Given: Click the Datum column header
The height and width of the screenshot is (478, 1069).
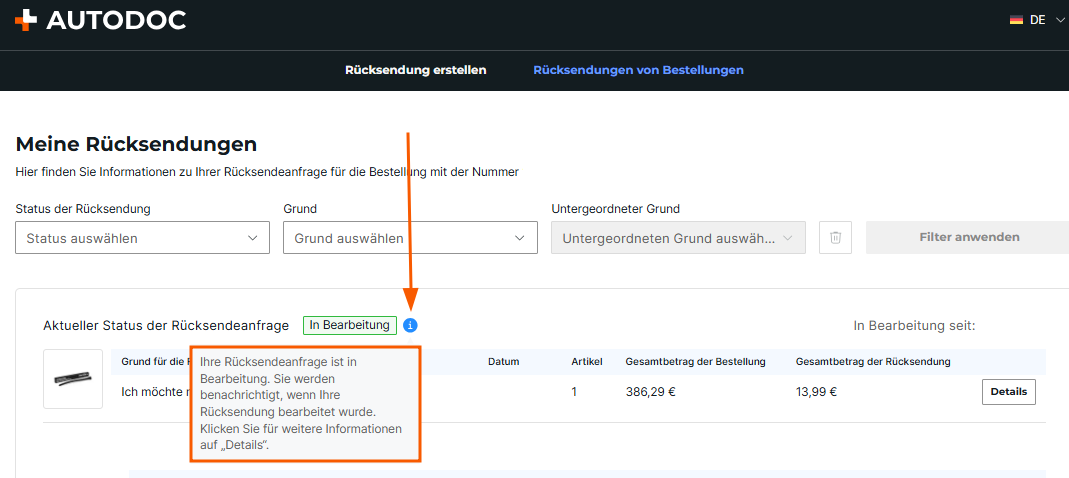Looking at the screenshot, I should click(x=504, y=361).
